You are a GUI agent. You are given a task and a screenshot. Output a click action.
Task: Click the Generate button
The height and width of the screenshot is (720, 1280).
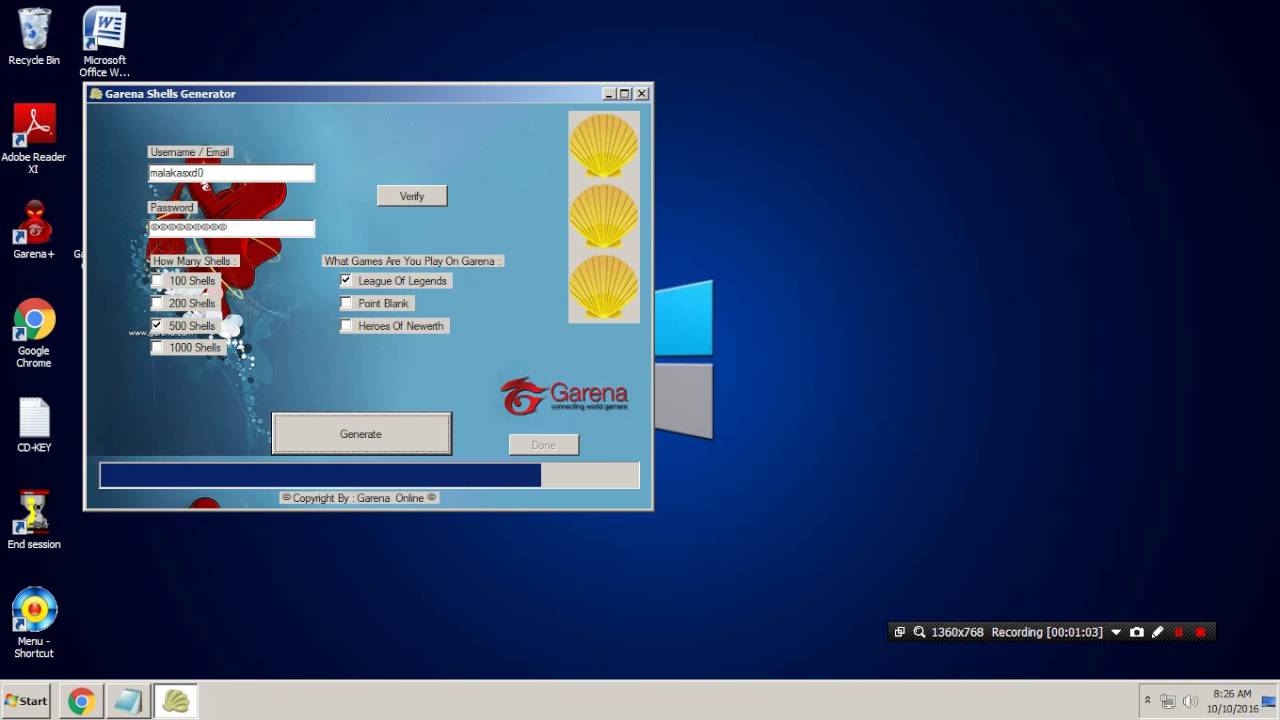point(361,434)
